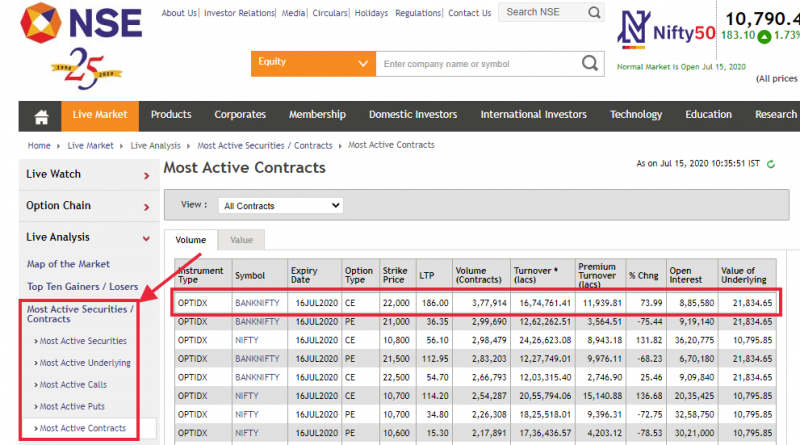This screenshot has height=445, width=800.
Task: Click the company search magnifier icon
Action: click(x=590, y=64)
